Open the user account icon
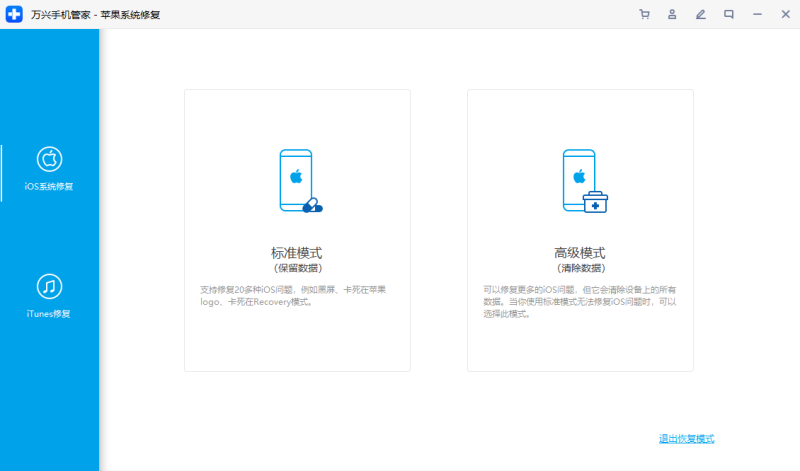This screenshot has width=800, height=471. click(672, 14)
